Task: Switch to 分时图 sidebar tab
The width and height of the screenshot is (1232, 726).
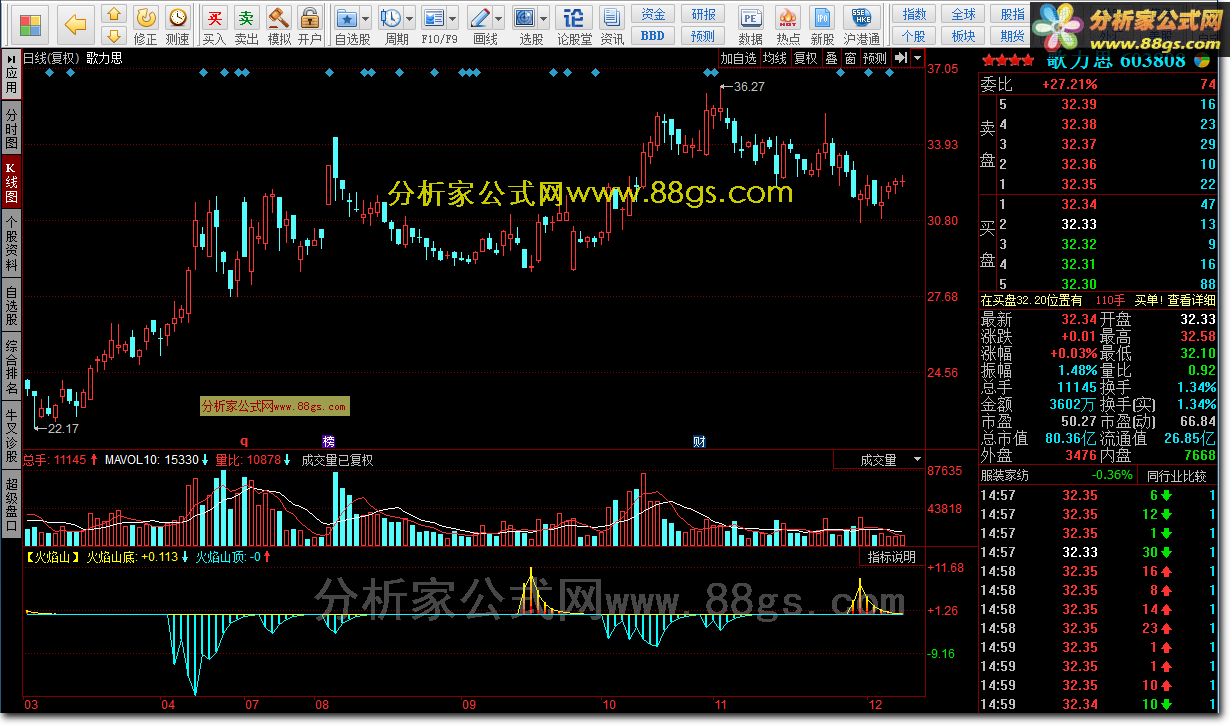Action: 11,130
